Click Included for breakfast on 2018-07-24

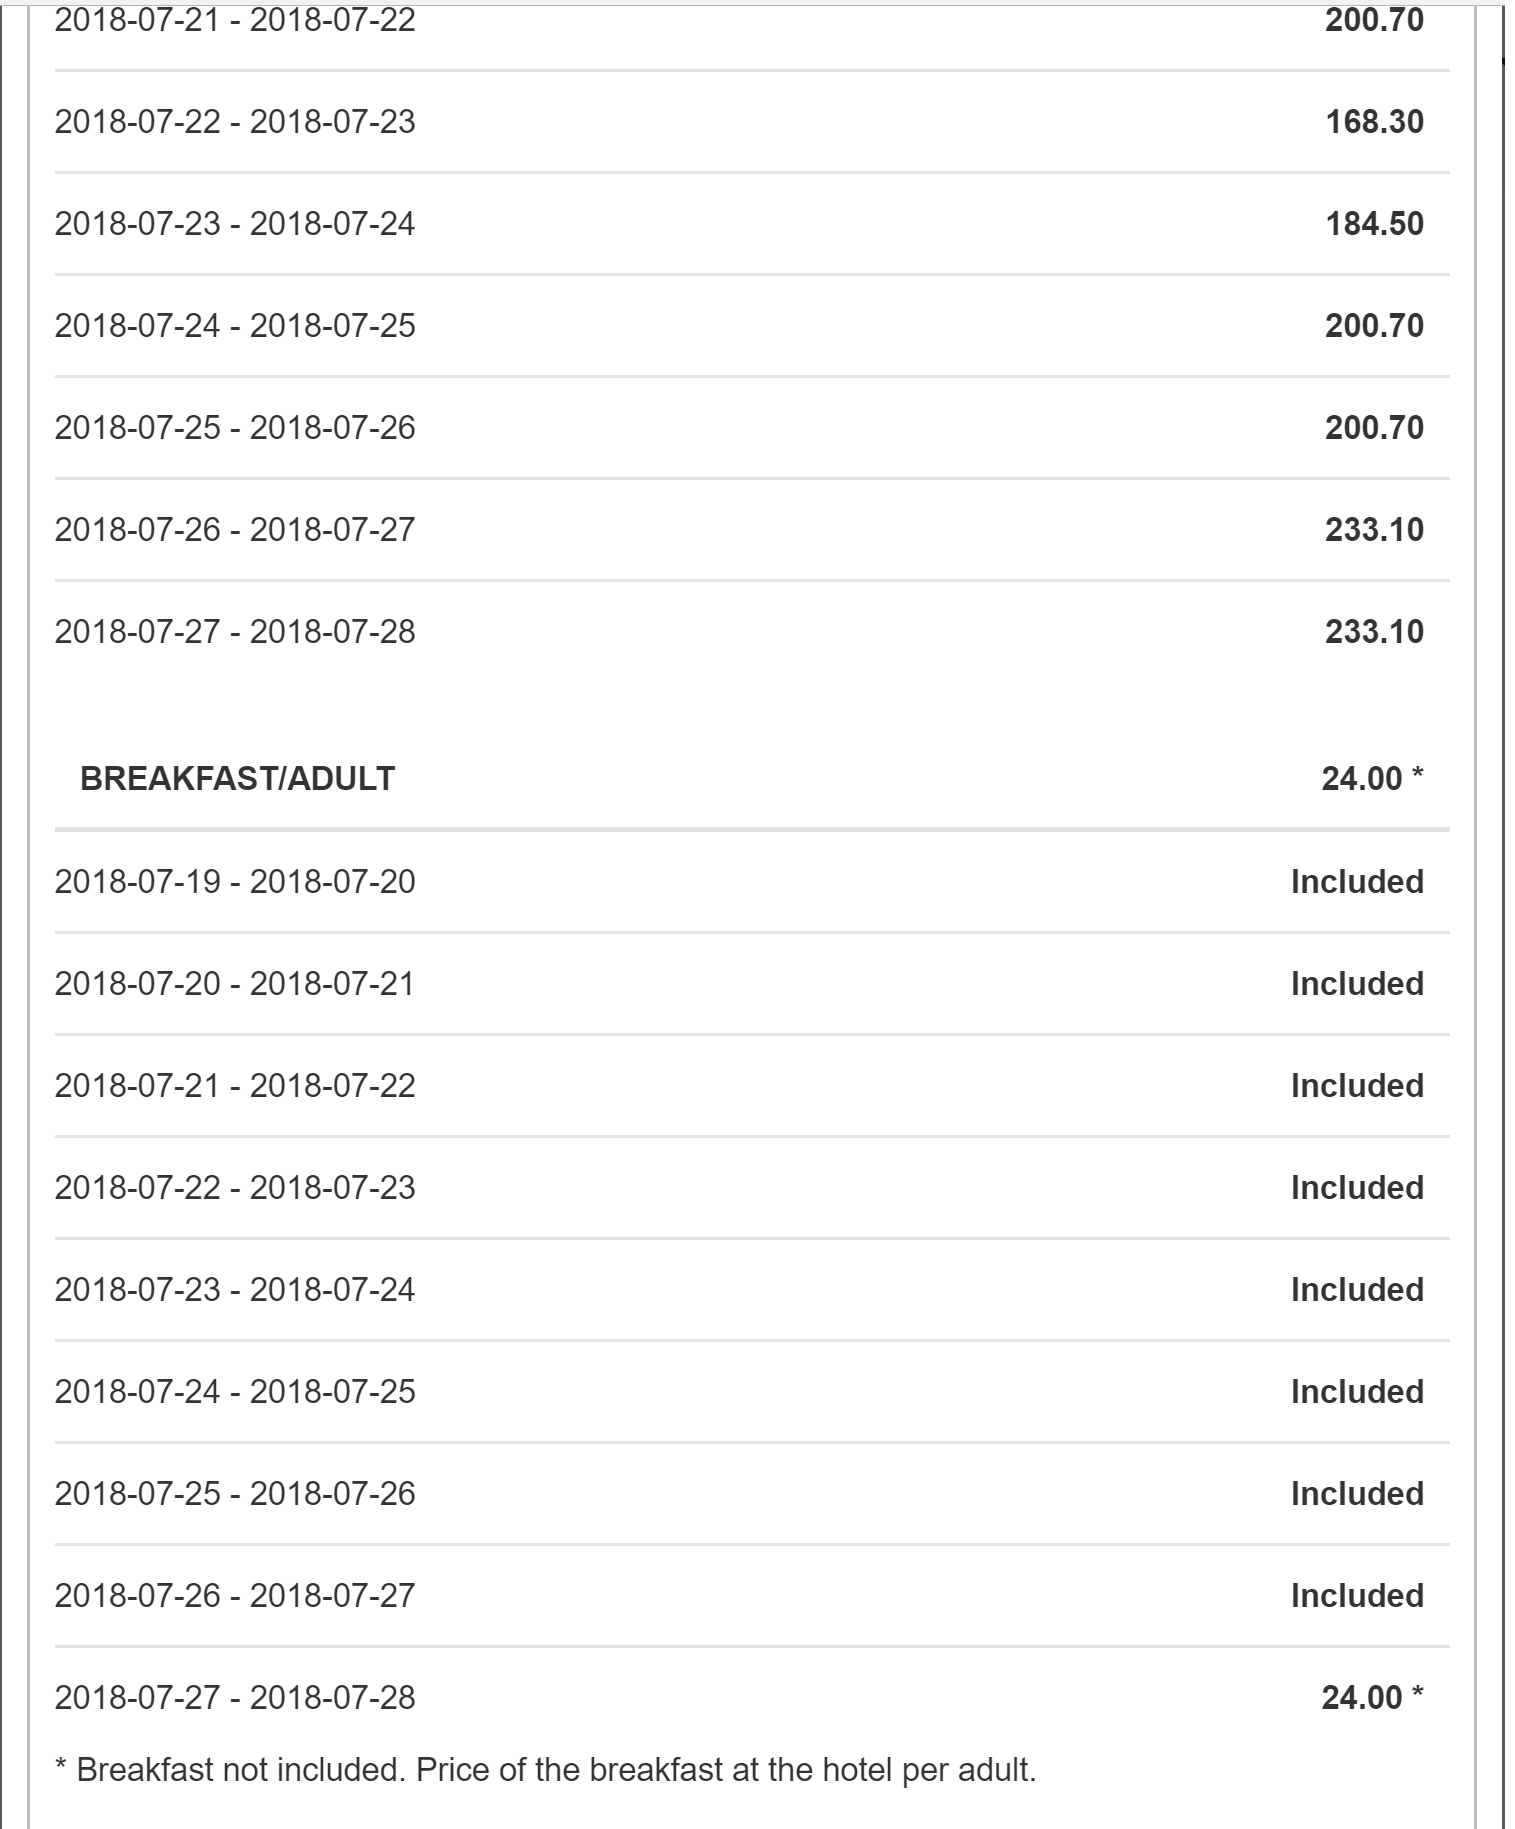[1356, 1392]
